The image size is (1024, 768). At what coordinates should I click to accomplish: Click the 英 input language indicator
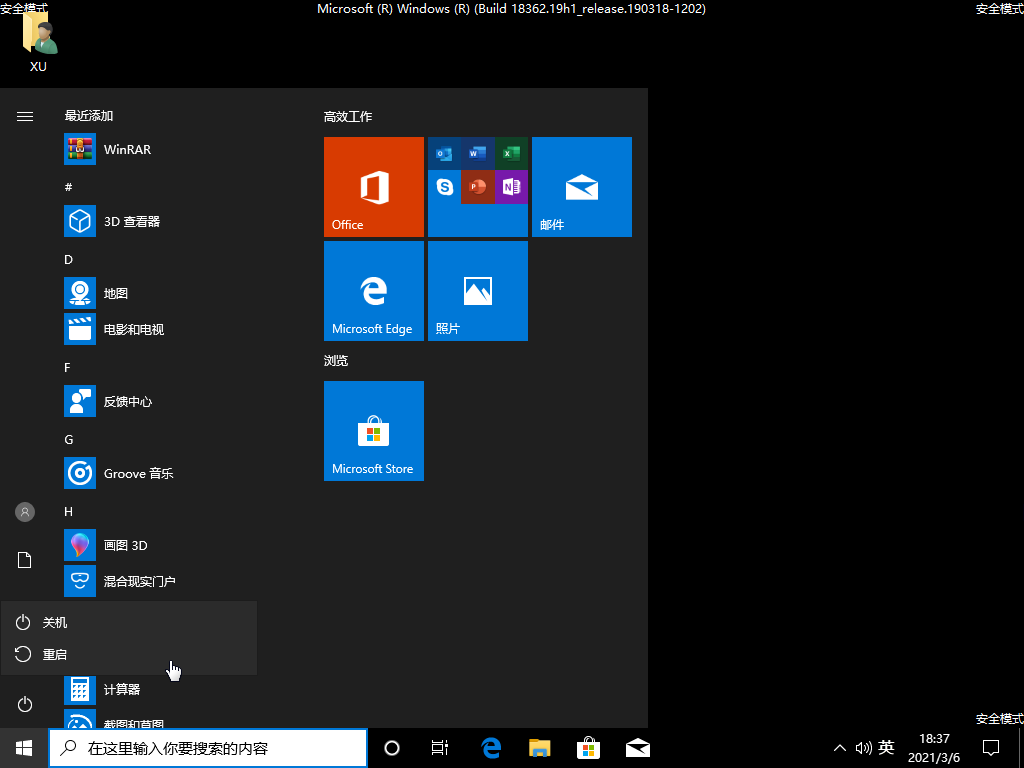coord(886,747)
